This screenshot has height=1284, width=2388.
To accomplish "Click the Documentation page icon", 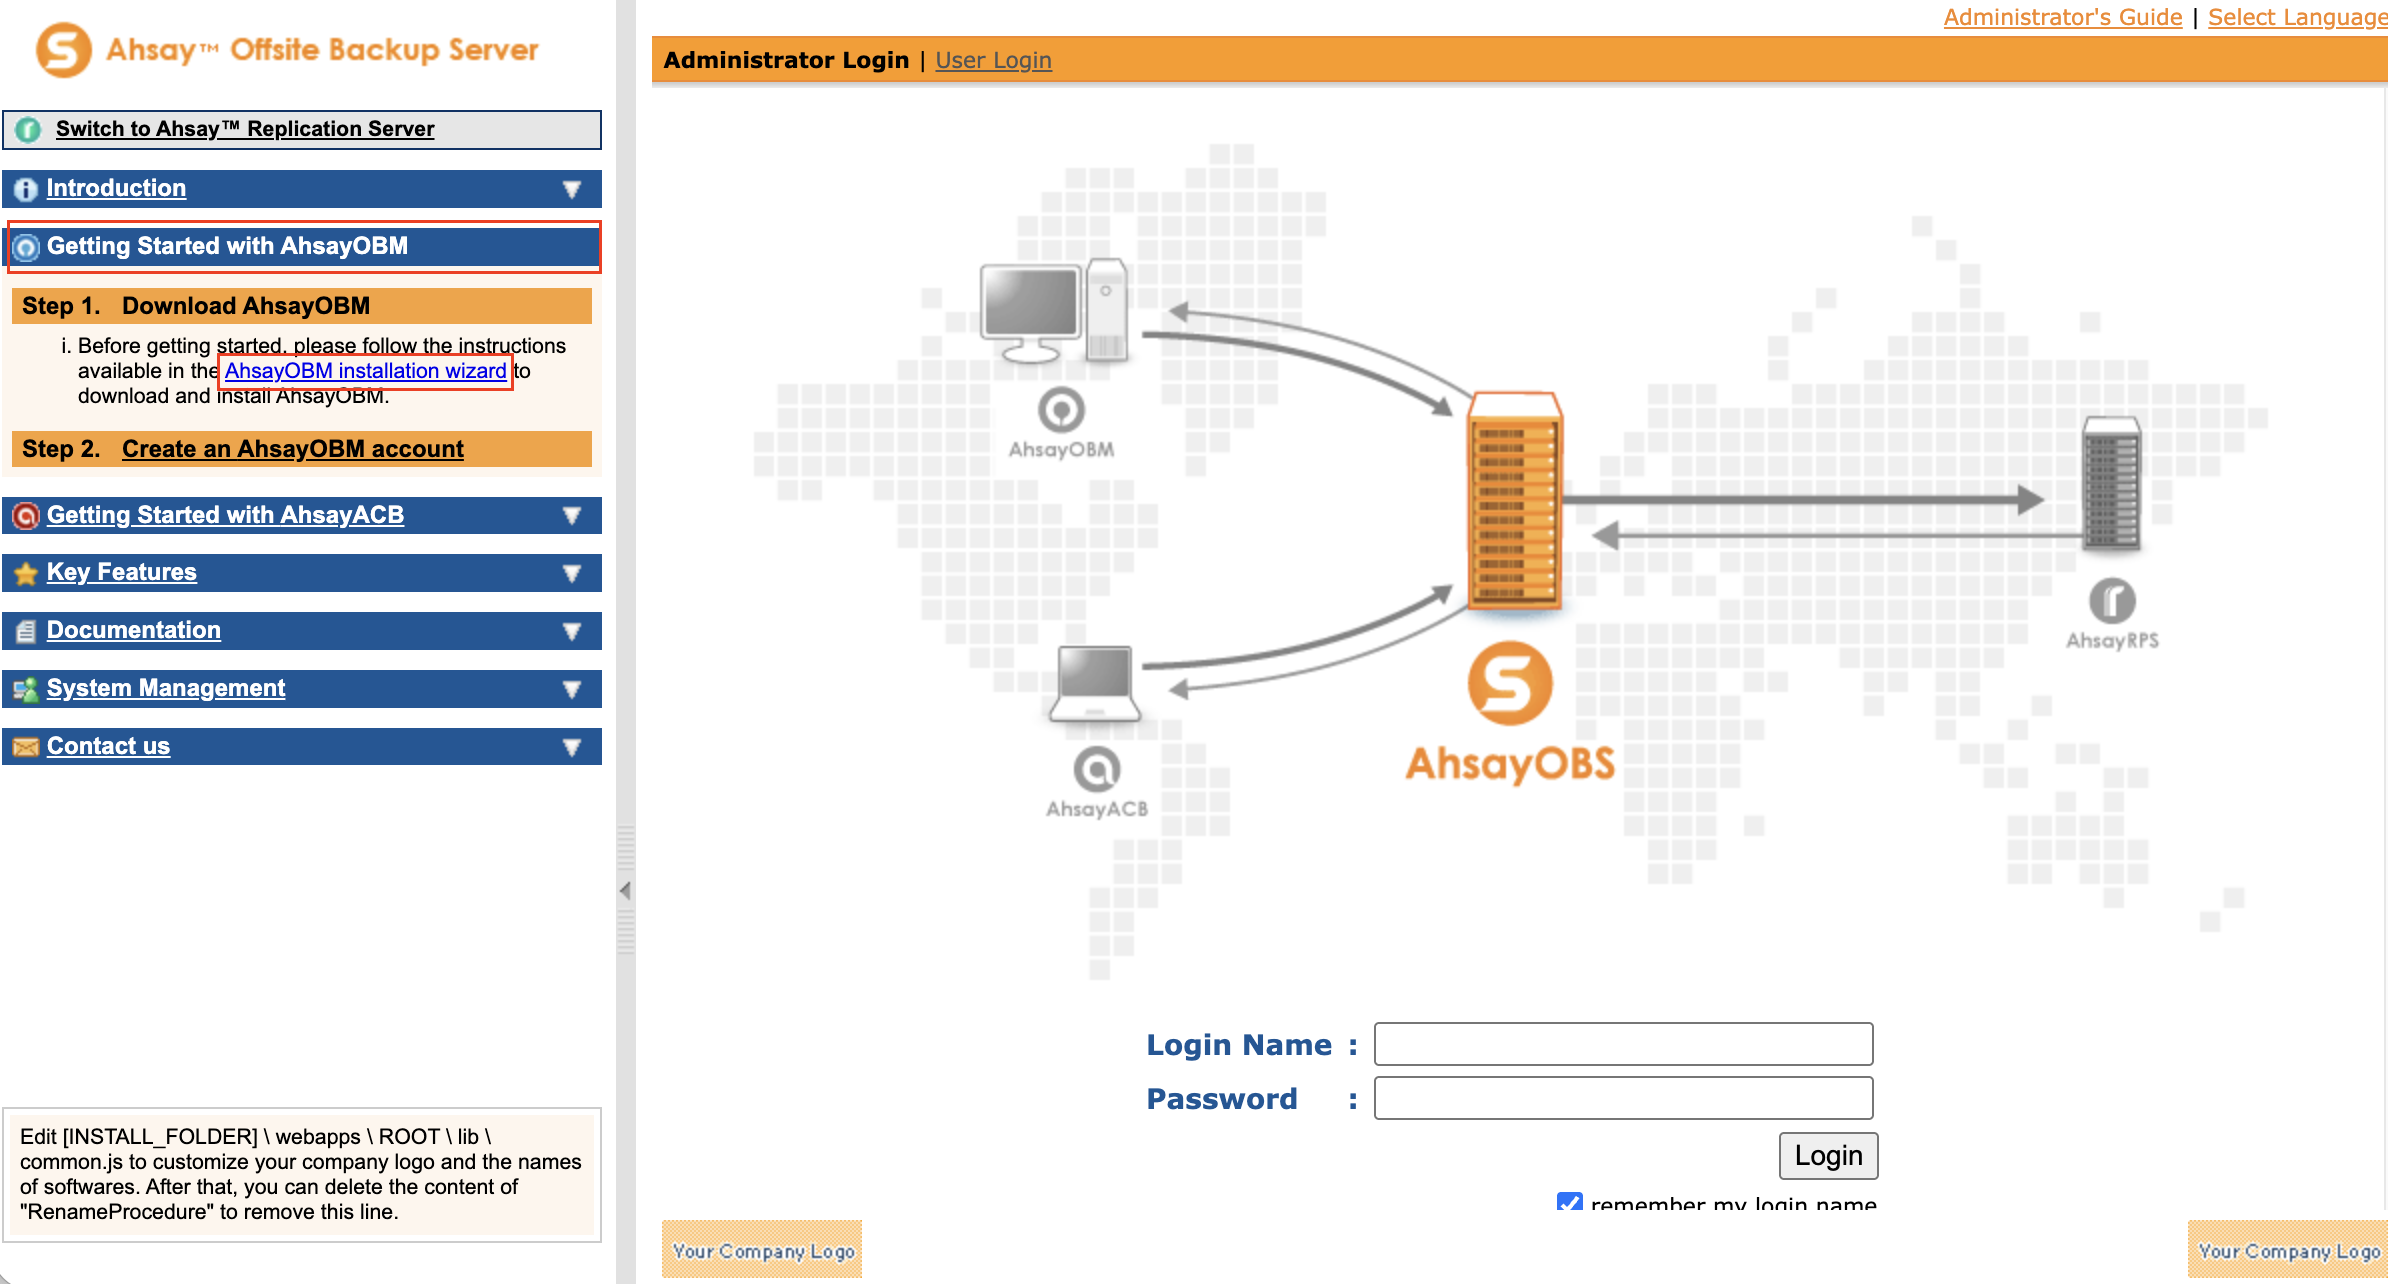I will pos(26,631).
